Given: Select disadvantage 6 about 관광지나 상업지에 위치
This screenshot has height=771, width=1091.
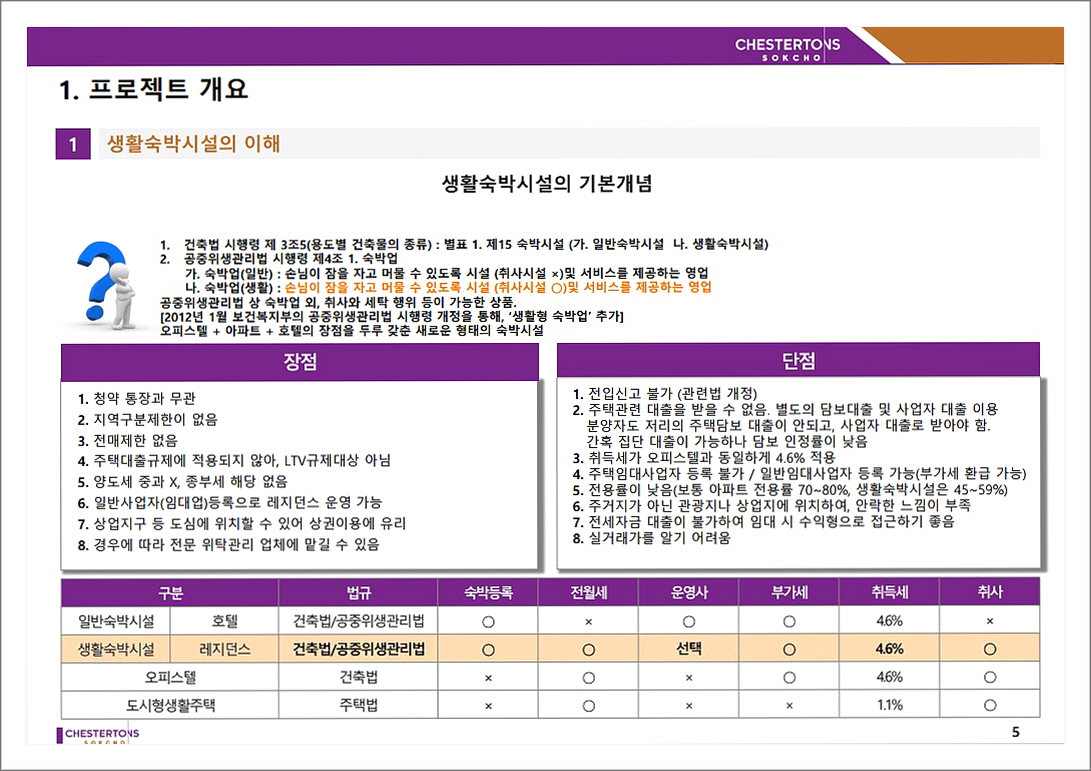Looking at the screenshot, I should pyautogui.click(x=771, y=506).
